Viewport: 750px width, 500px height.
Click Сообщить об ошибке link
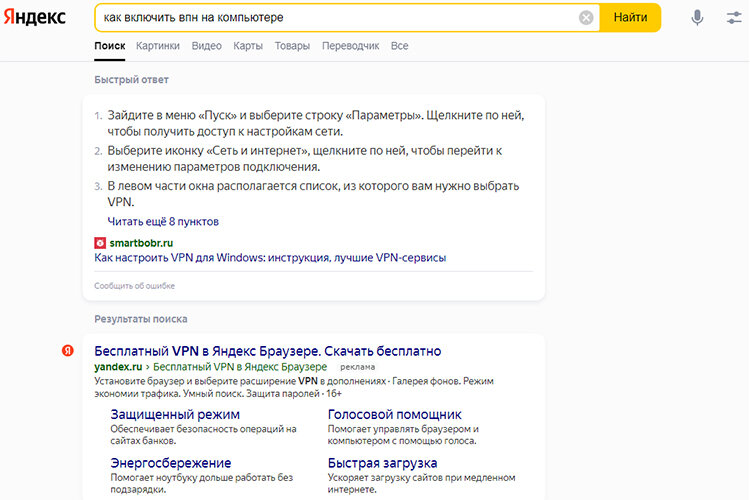pyautogui.click(x=134, y=286)
